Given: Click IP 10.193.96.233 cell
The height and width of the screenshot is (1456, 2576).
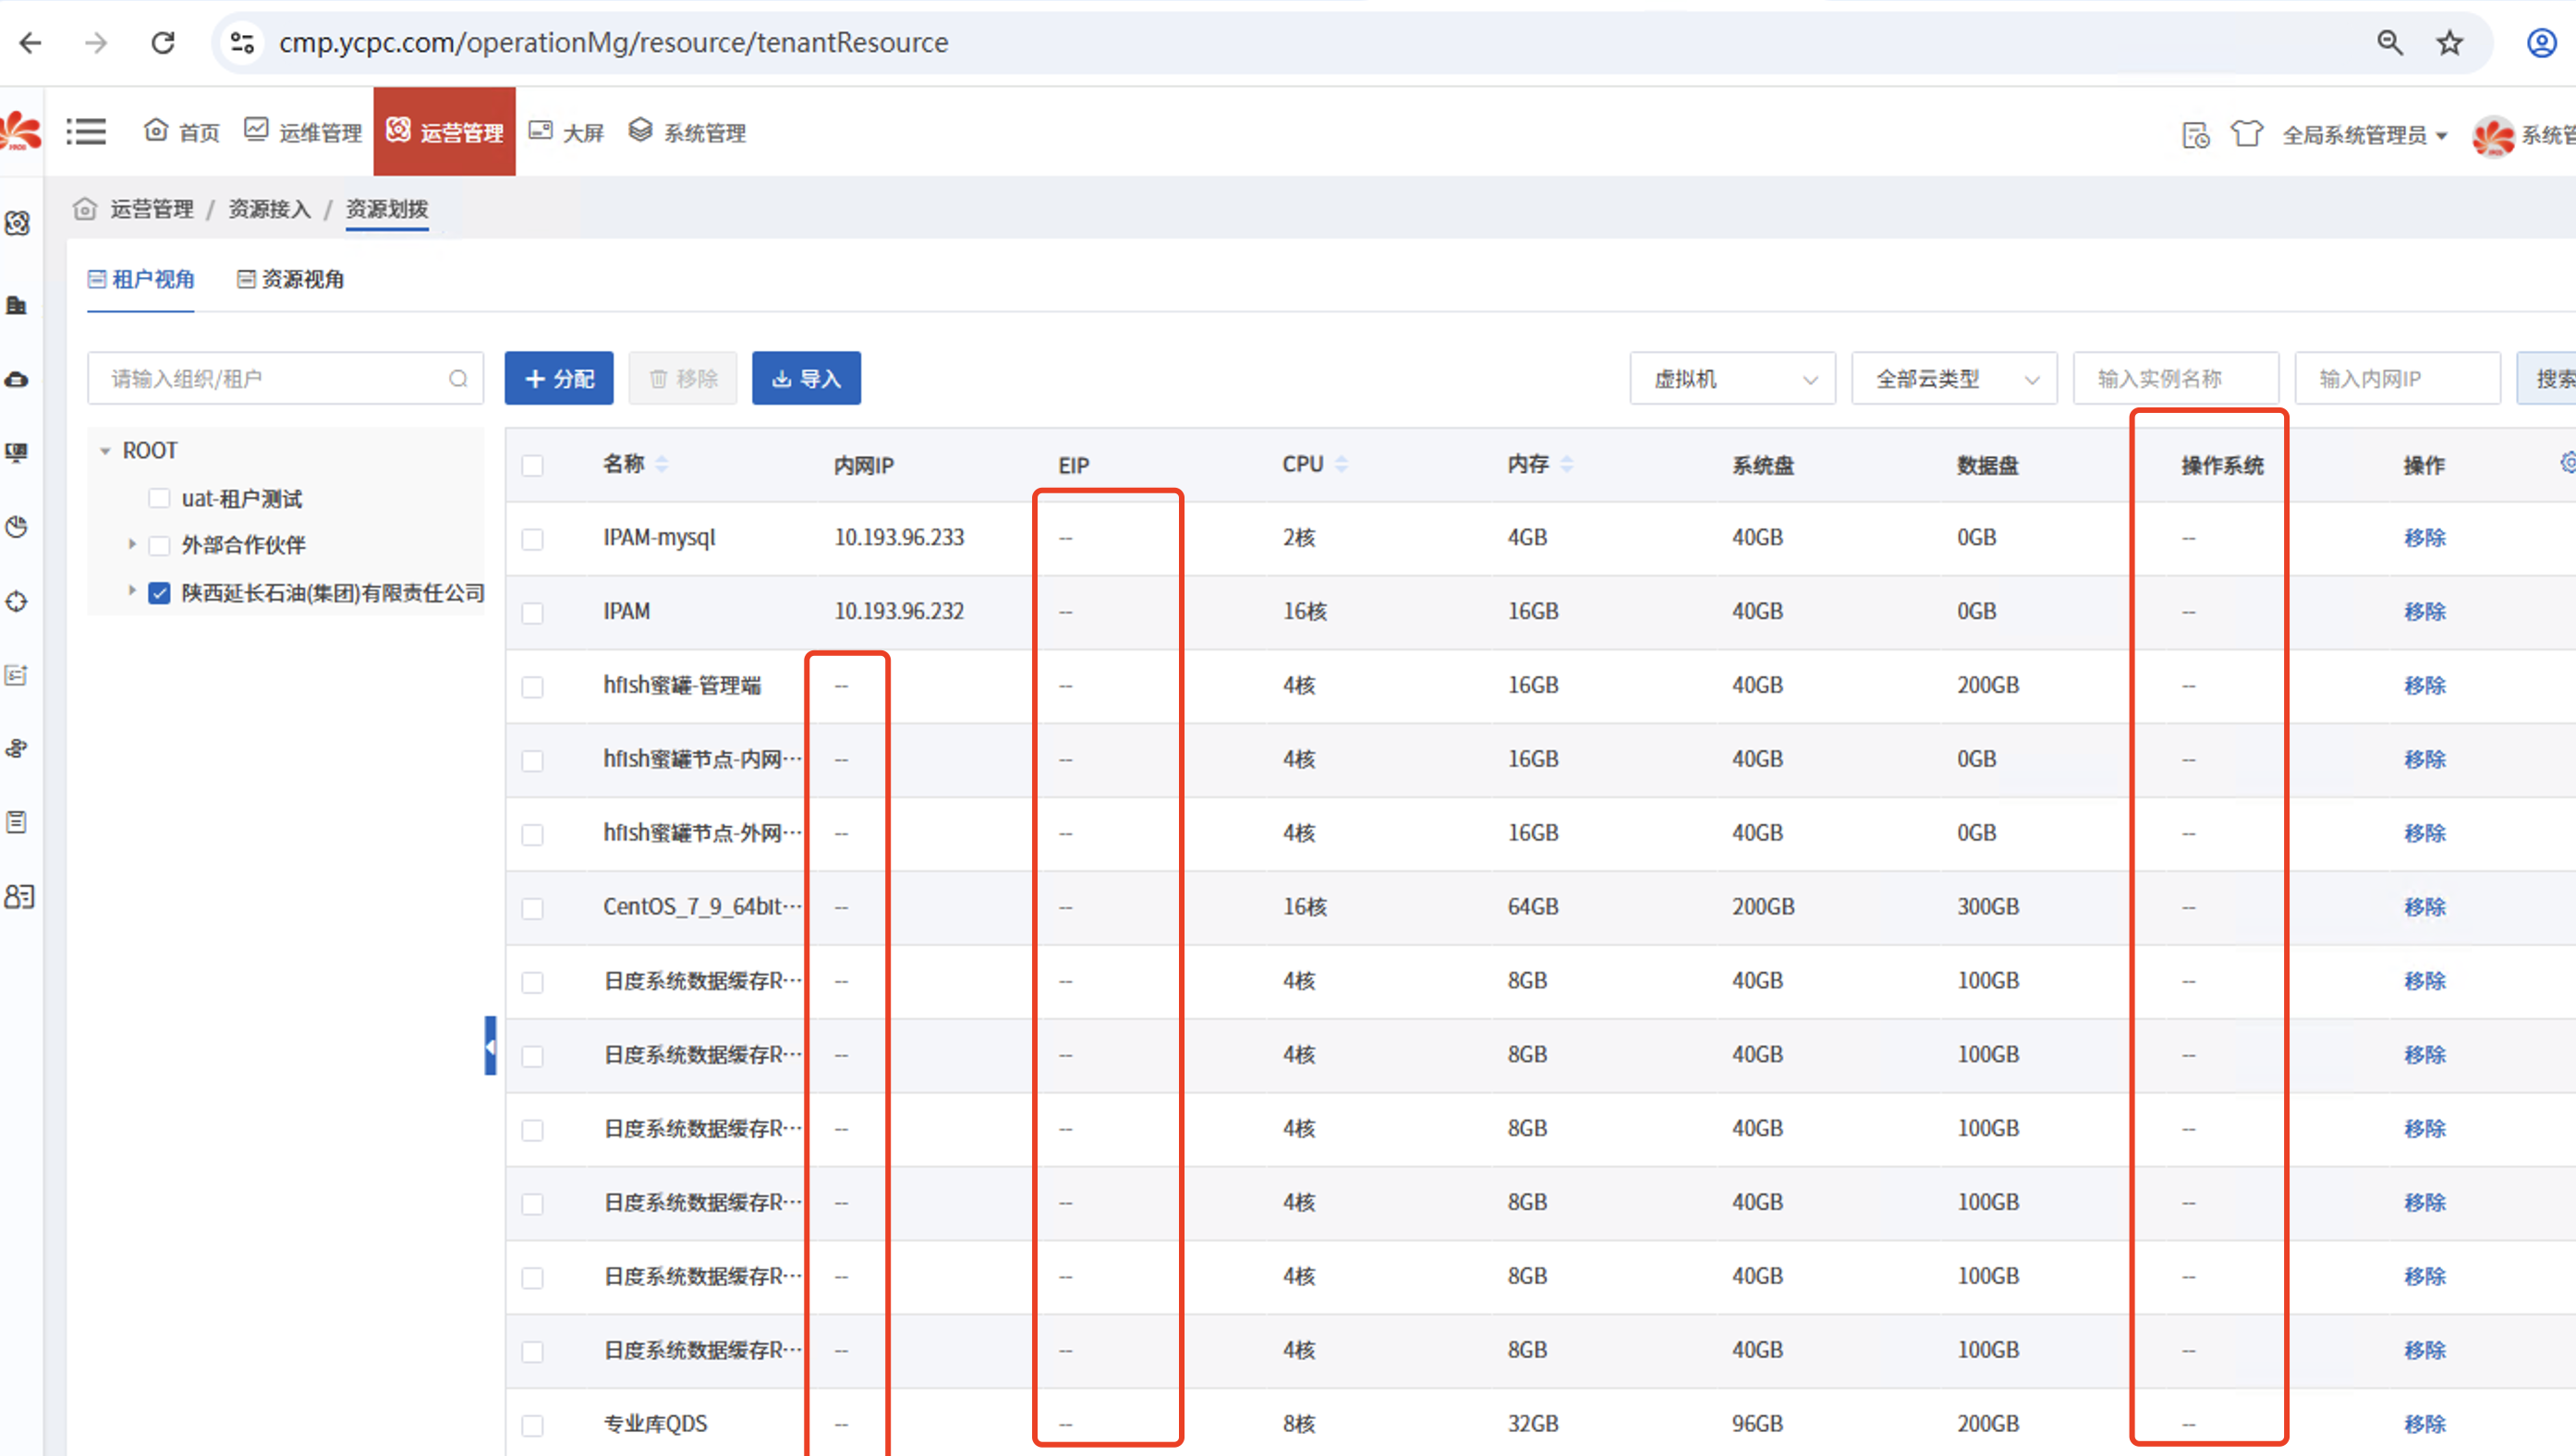Looking at the screenshot, I should [899, 538].
